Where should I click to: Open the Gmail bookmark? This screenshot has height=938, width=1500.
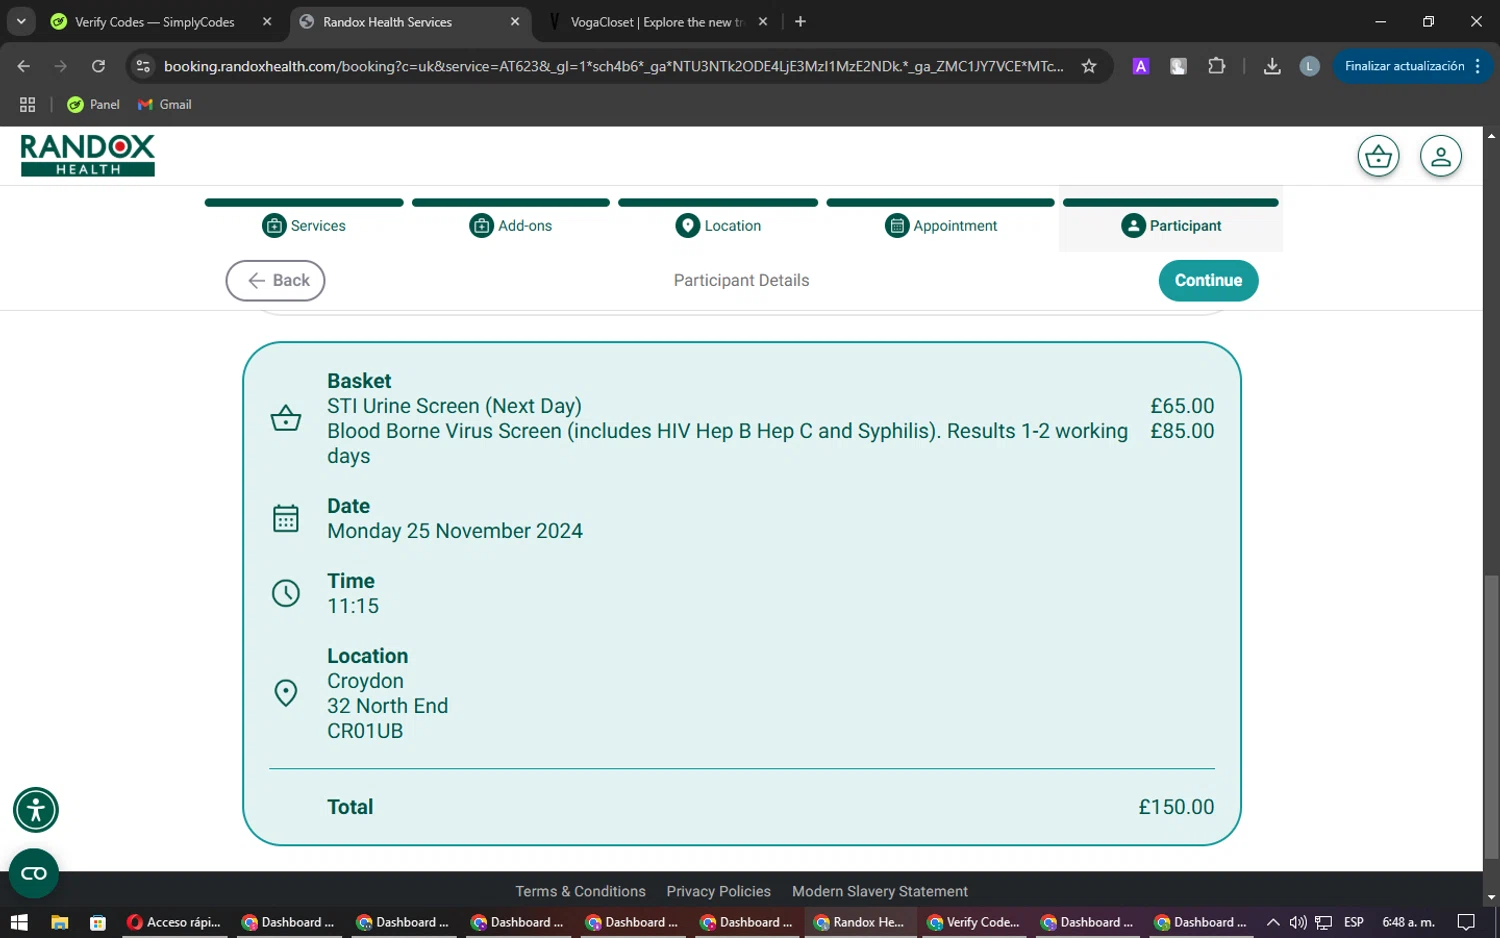pyautogui.click(x=165, y=104)
